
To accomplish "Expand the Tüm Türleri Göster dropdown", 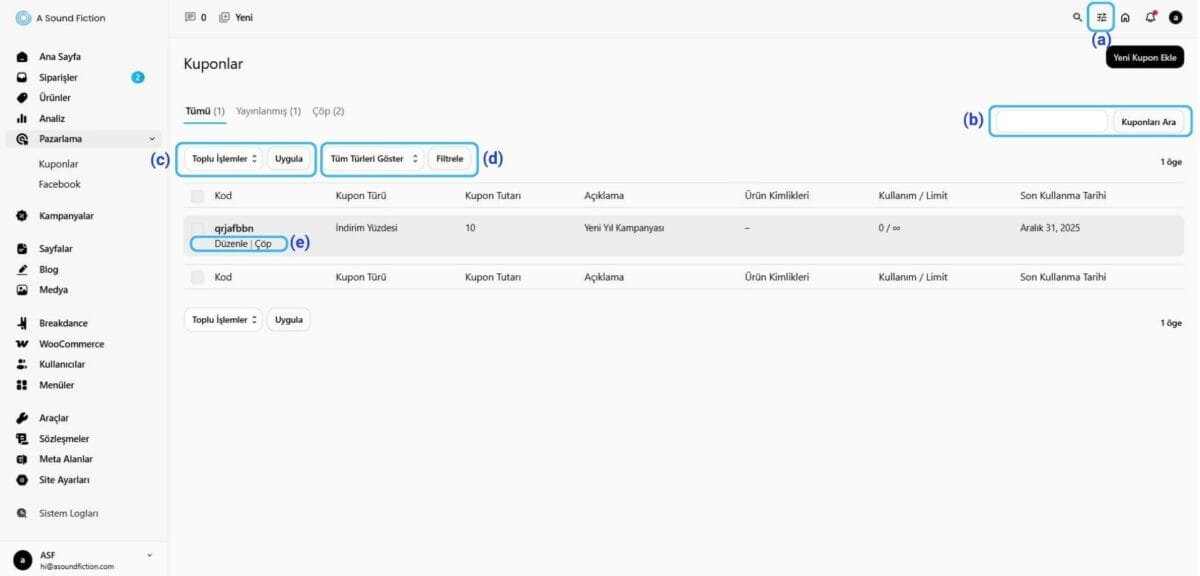I will [x=374, y=159].
